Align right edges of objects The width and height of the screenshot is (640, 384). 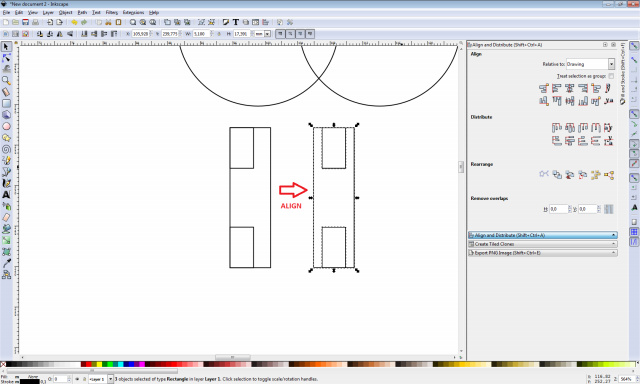[583, 88]
